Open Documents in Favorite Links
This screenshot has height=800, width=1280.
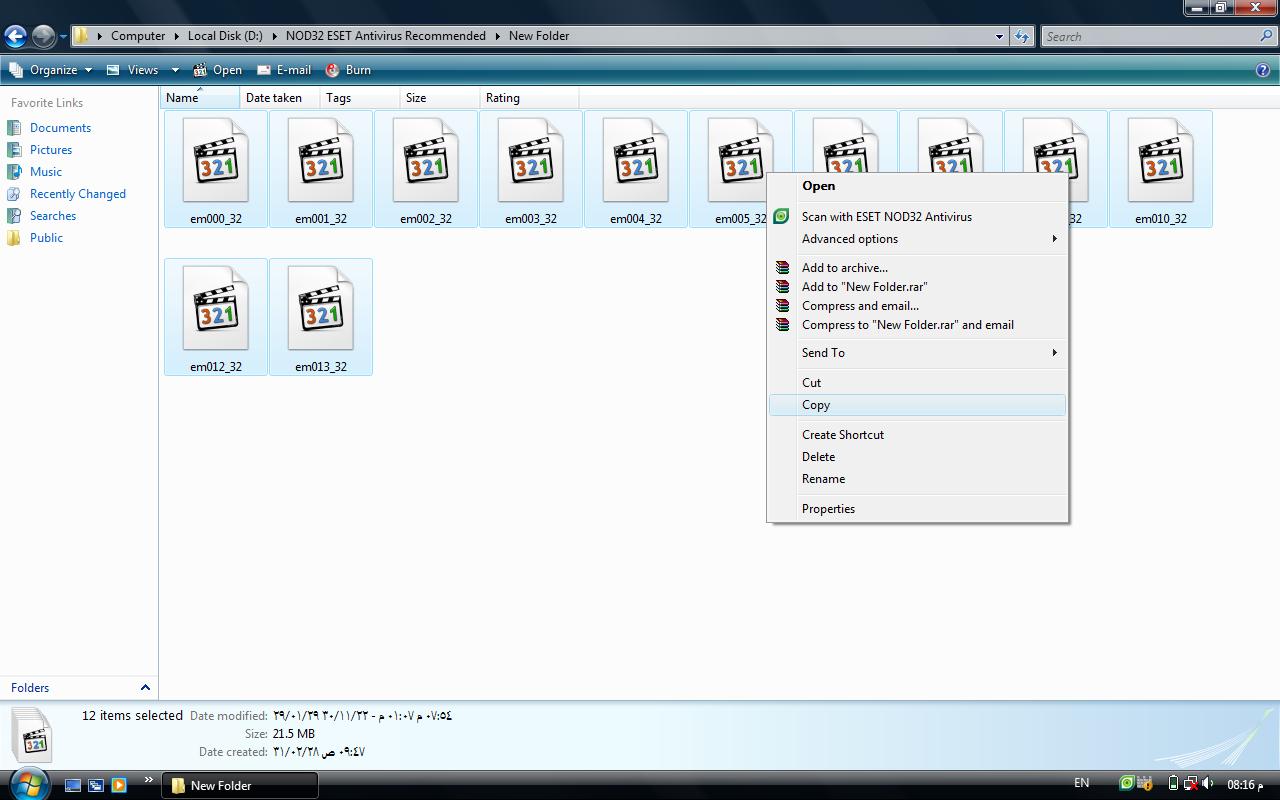pyautogui.click(x=60, y=128)
